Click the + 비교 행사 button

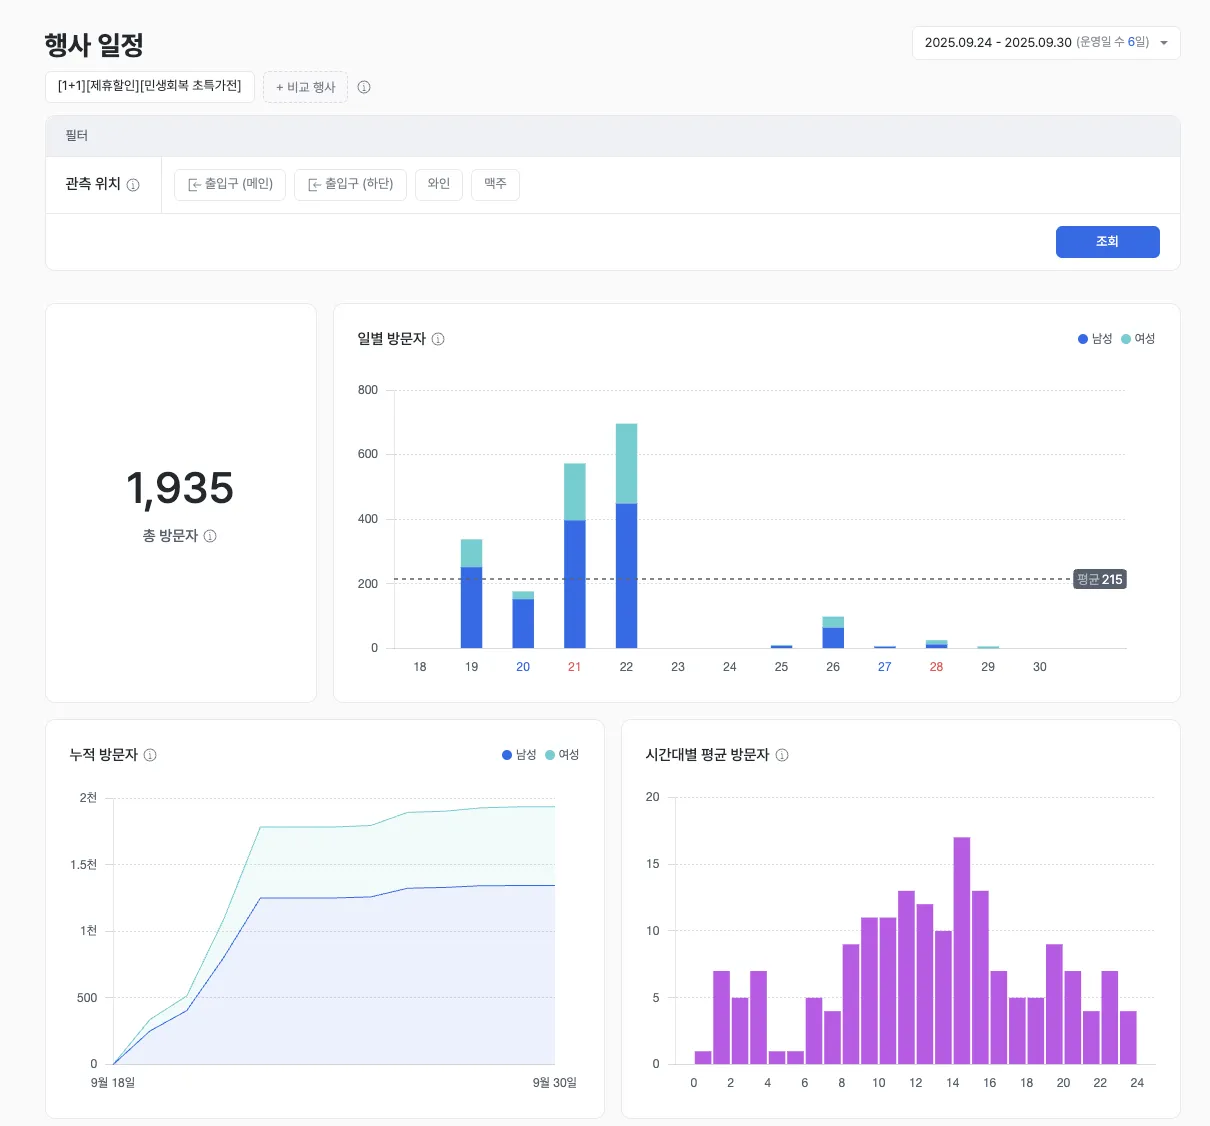(305, 87)
